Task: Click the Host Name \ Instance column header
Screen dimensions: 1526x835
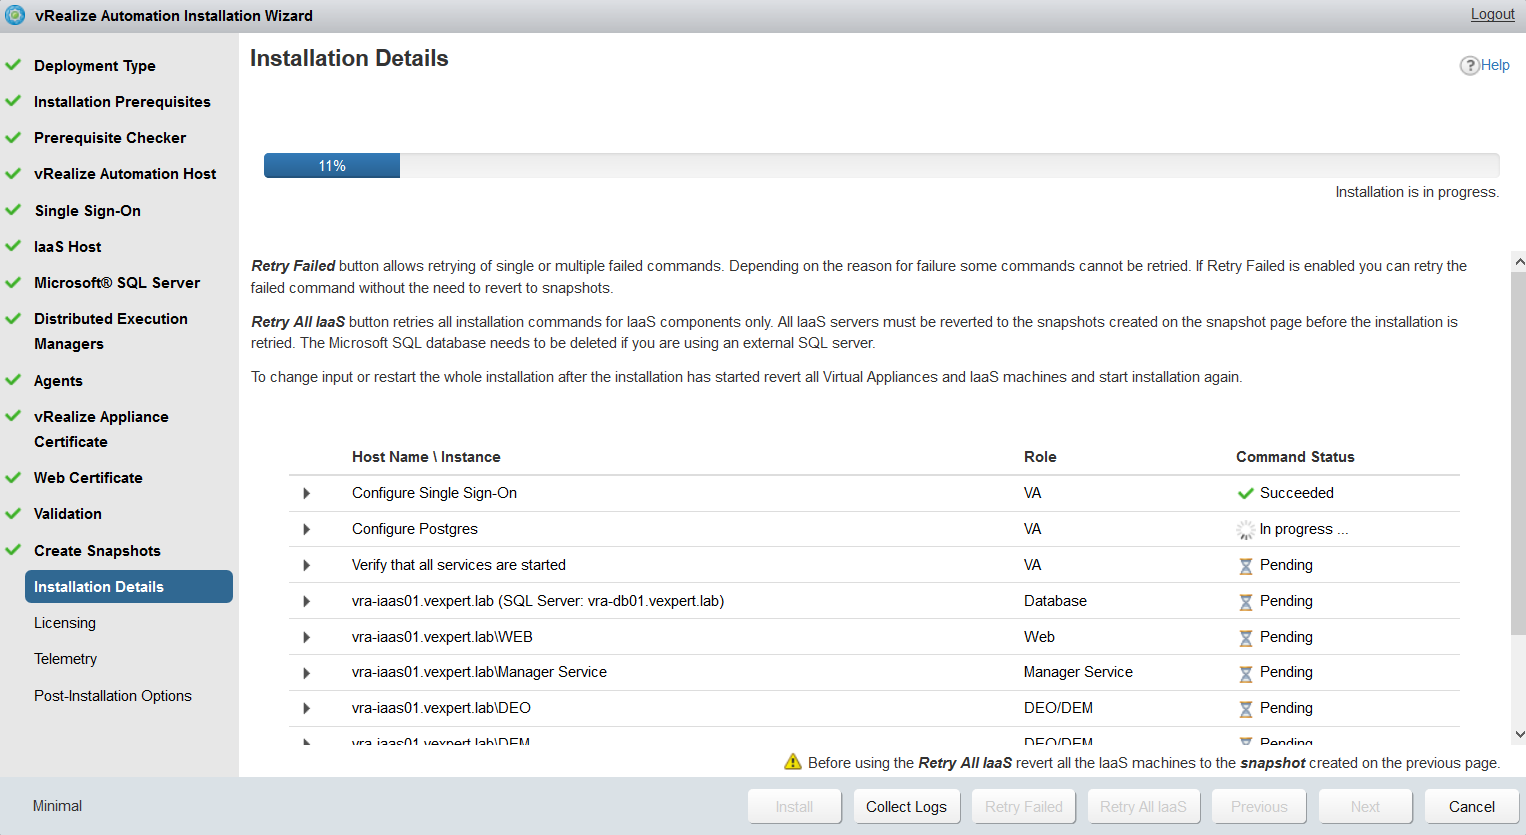Action: pyautogui.click(x=426, y=457)
